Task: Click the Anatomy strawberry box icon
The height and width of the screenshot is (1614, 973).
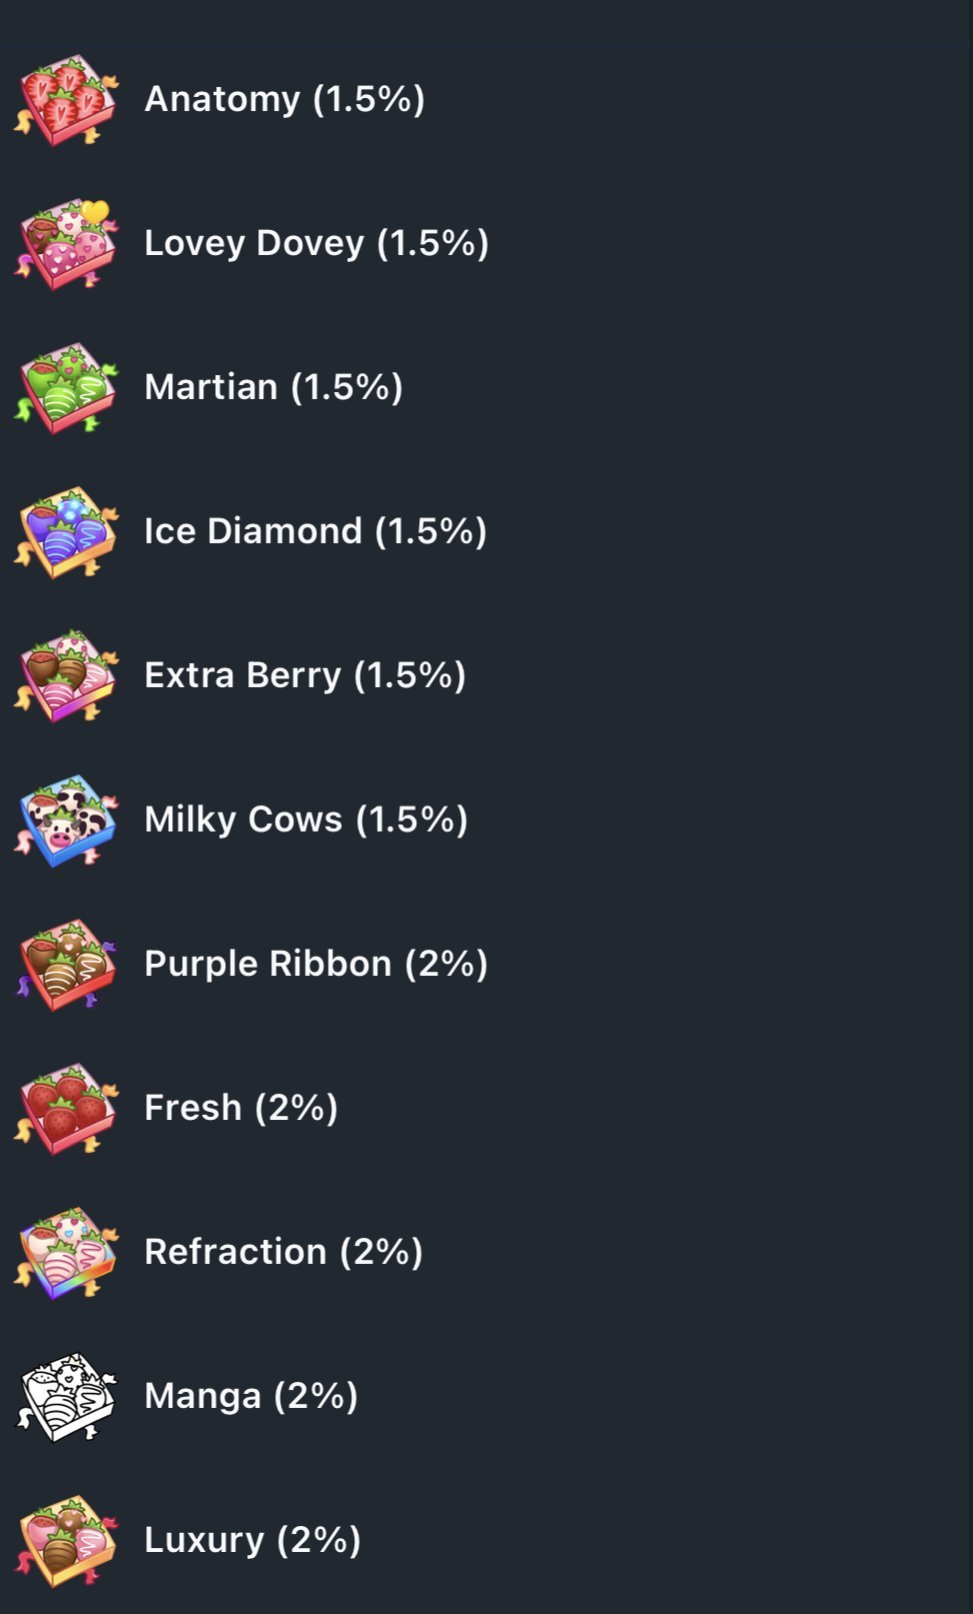Action: (x=66, y=100)
